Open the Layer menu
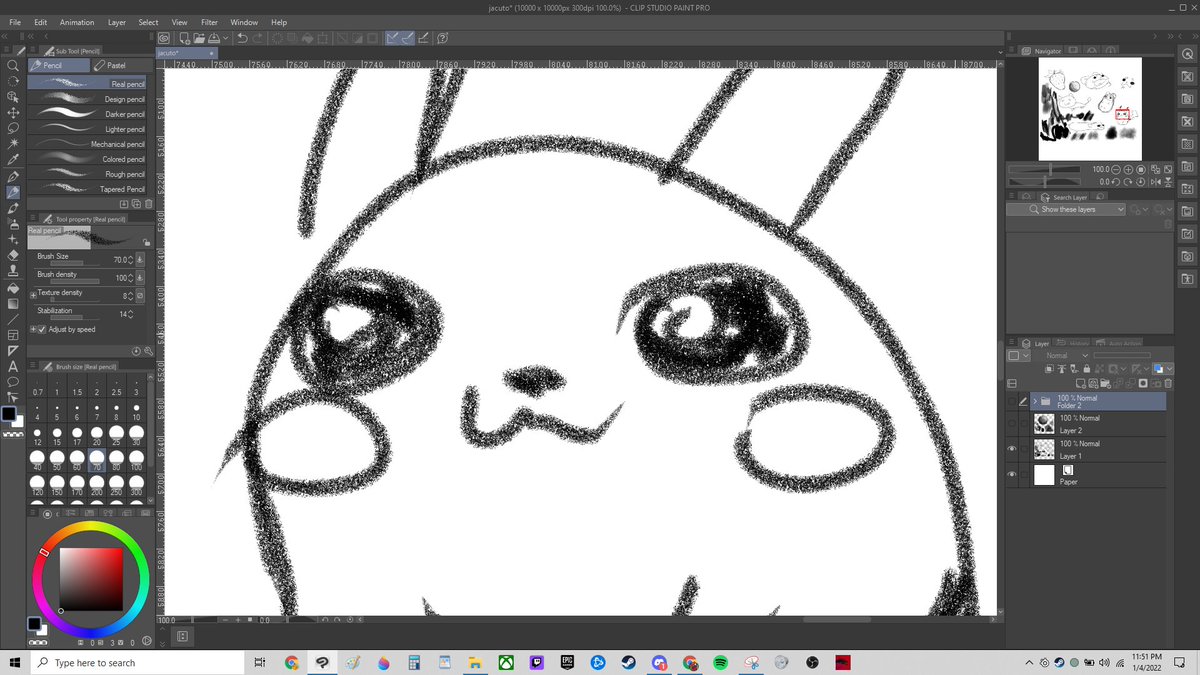The width and height of the screenshot is (1200, 675). pos(117,22)
